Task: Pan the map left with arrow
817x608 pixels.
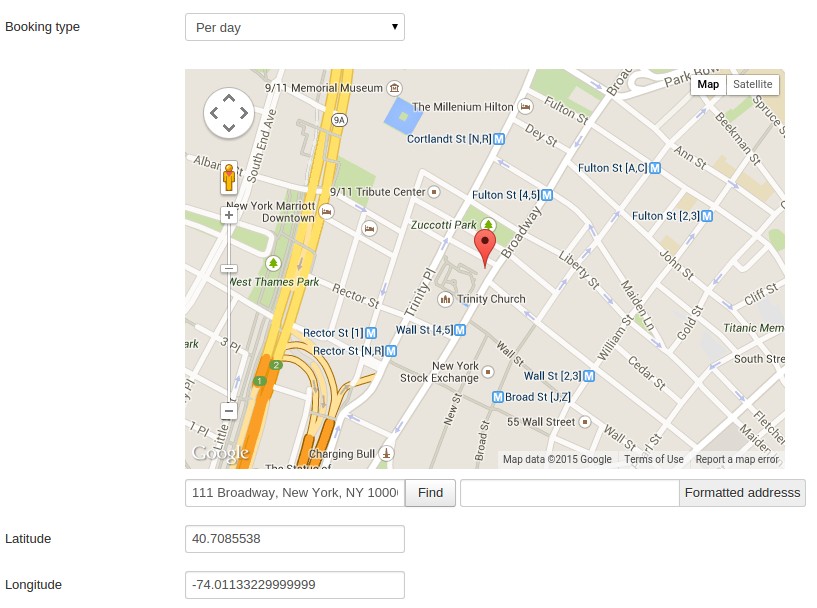Action: [214, 113]
